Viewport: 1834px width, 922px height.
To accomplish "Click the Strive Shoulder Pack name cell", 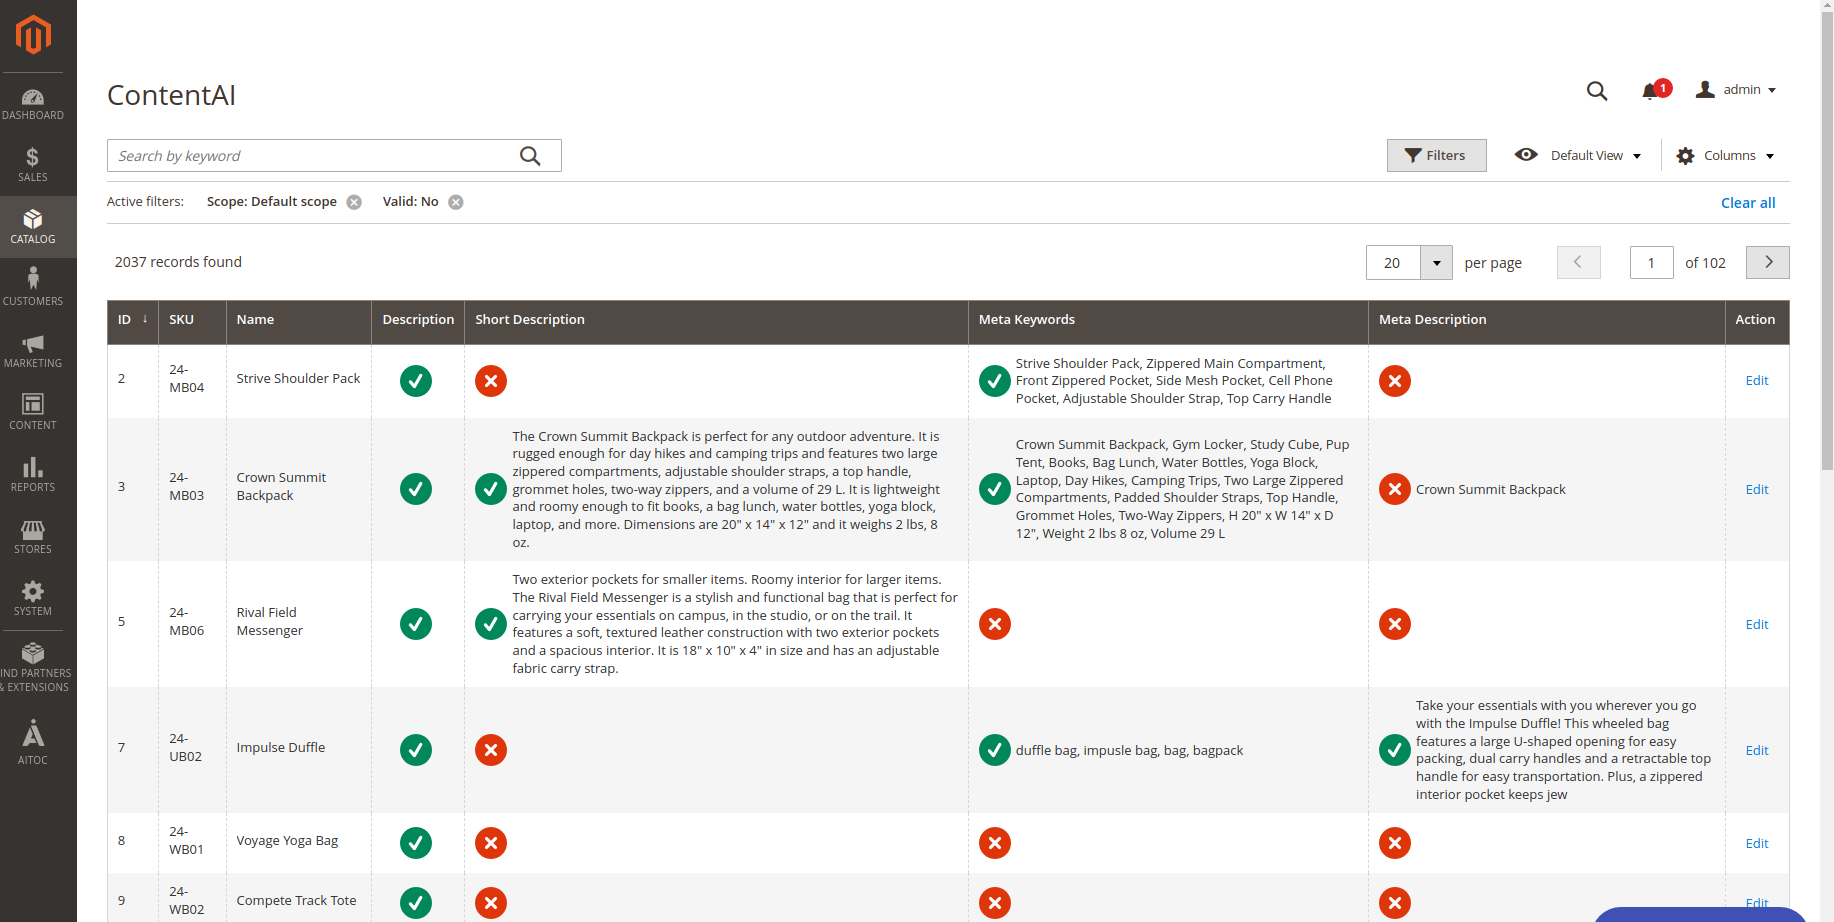I will [299, 379].
